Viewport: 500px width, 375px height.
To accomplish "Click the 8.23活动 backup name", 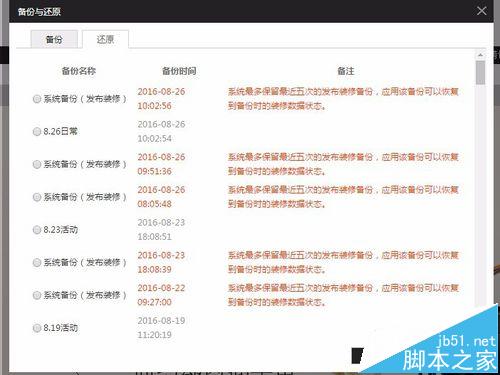I will pyautogui.click(x=60, y=230).
